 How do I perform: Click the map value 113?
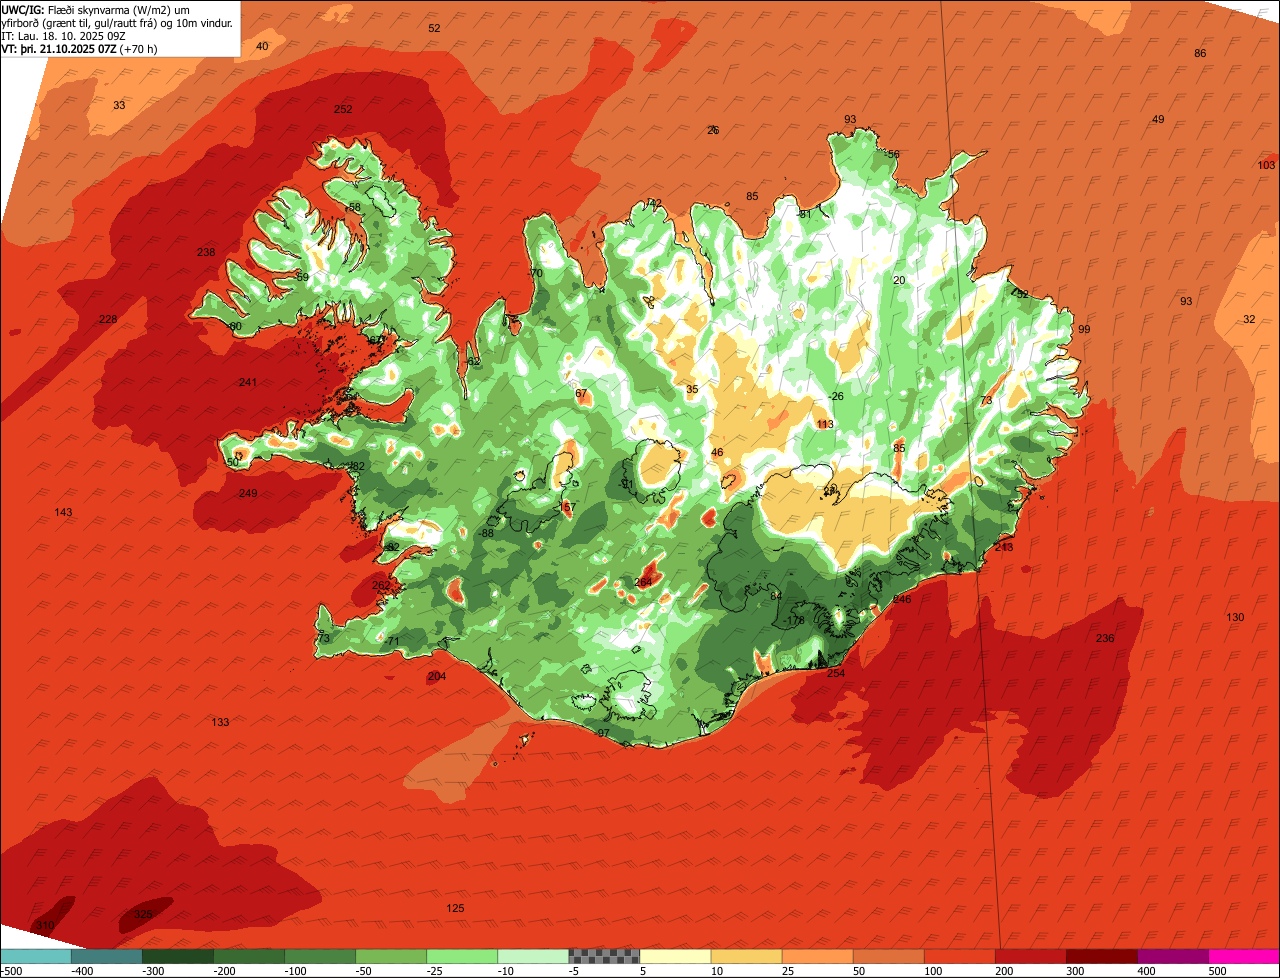click(825, 424)
